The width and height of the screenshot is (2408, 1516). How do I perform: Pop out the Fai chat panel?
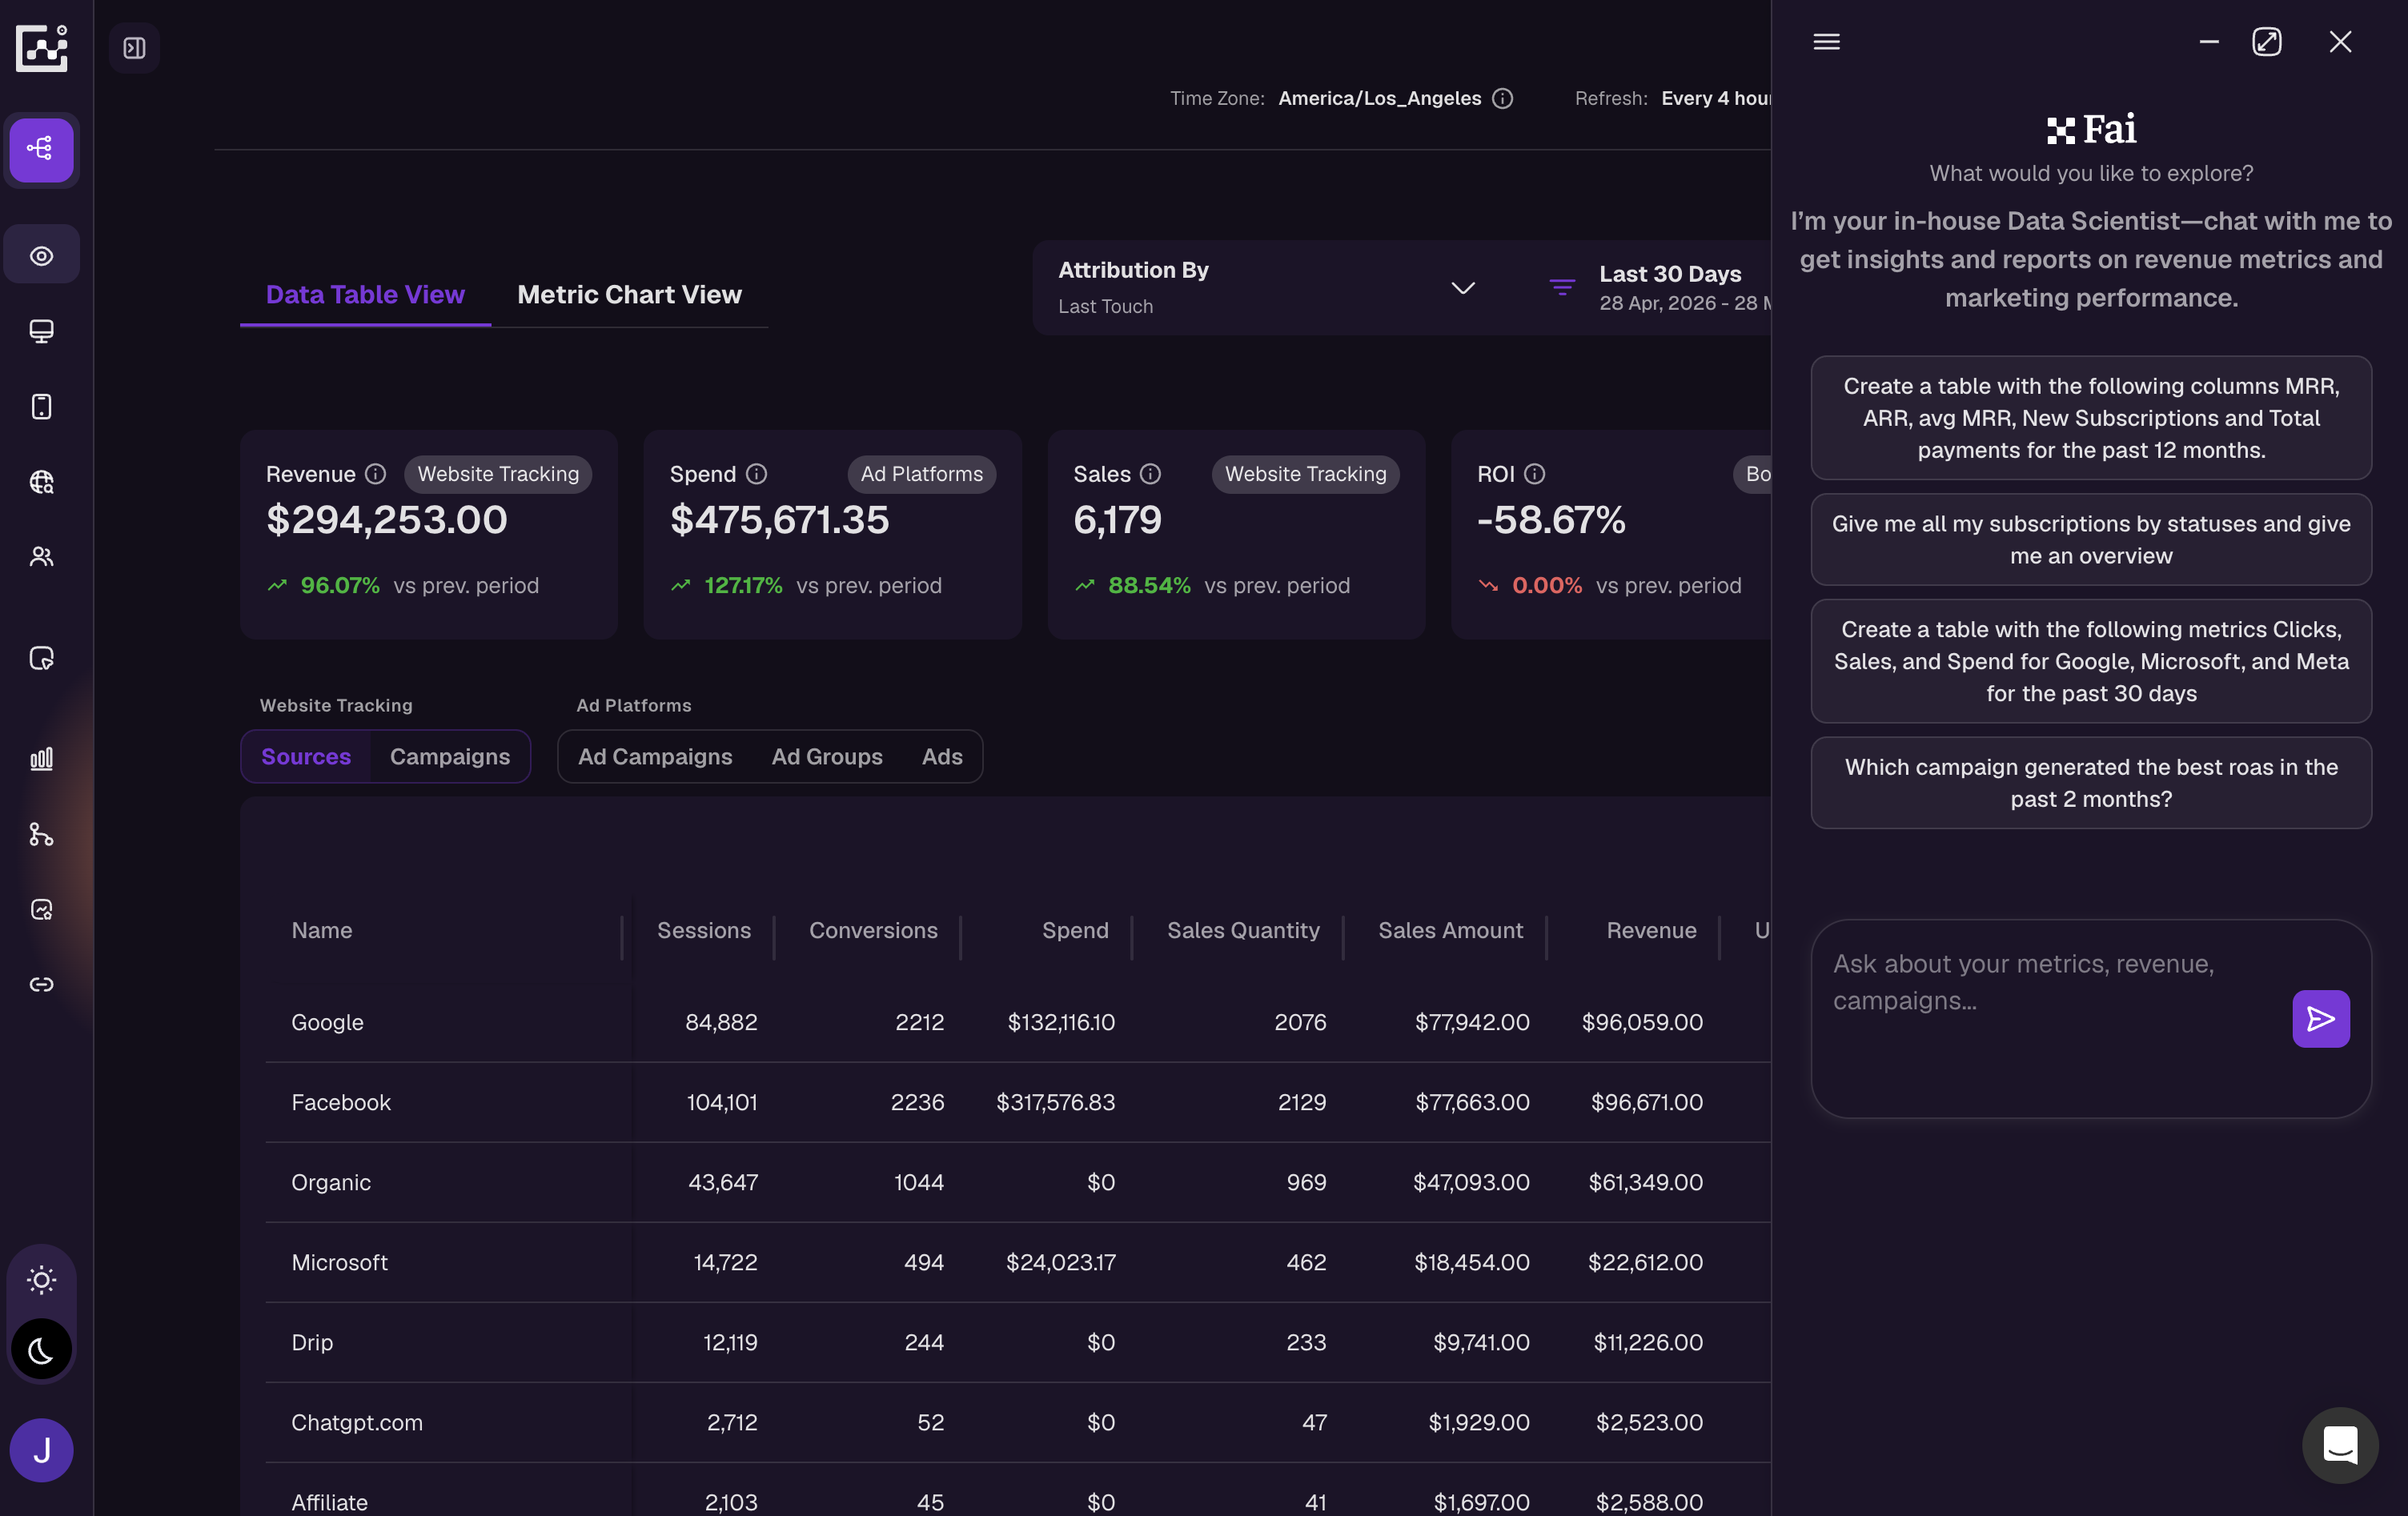tap(2266, 41)
